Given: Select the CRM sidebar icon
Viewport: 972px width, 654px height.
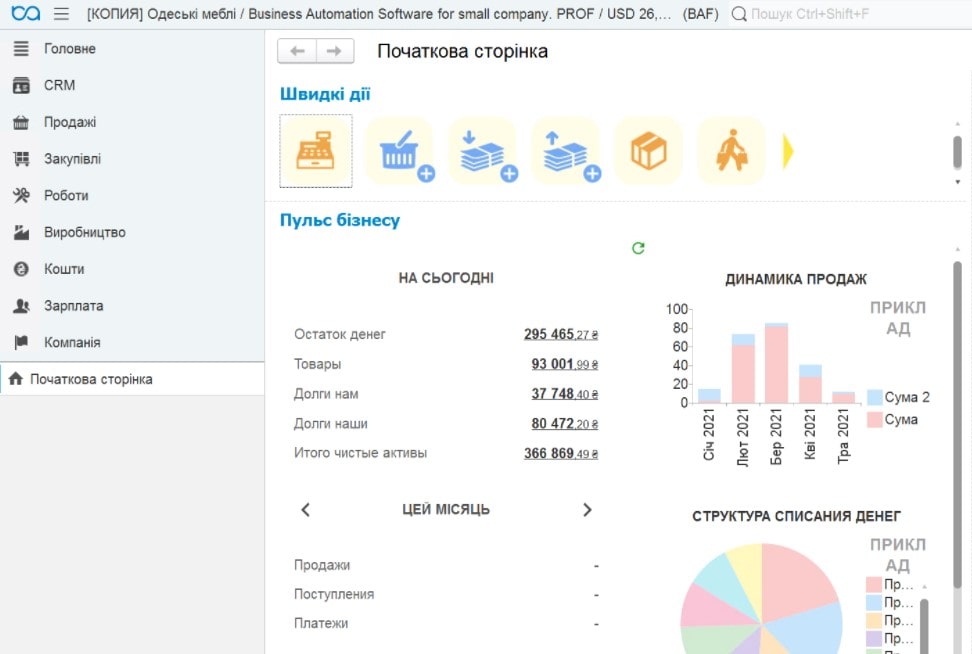Looking at the screenshot, I should point(22,85).
